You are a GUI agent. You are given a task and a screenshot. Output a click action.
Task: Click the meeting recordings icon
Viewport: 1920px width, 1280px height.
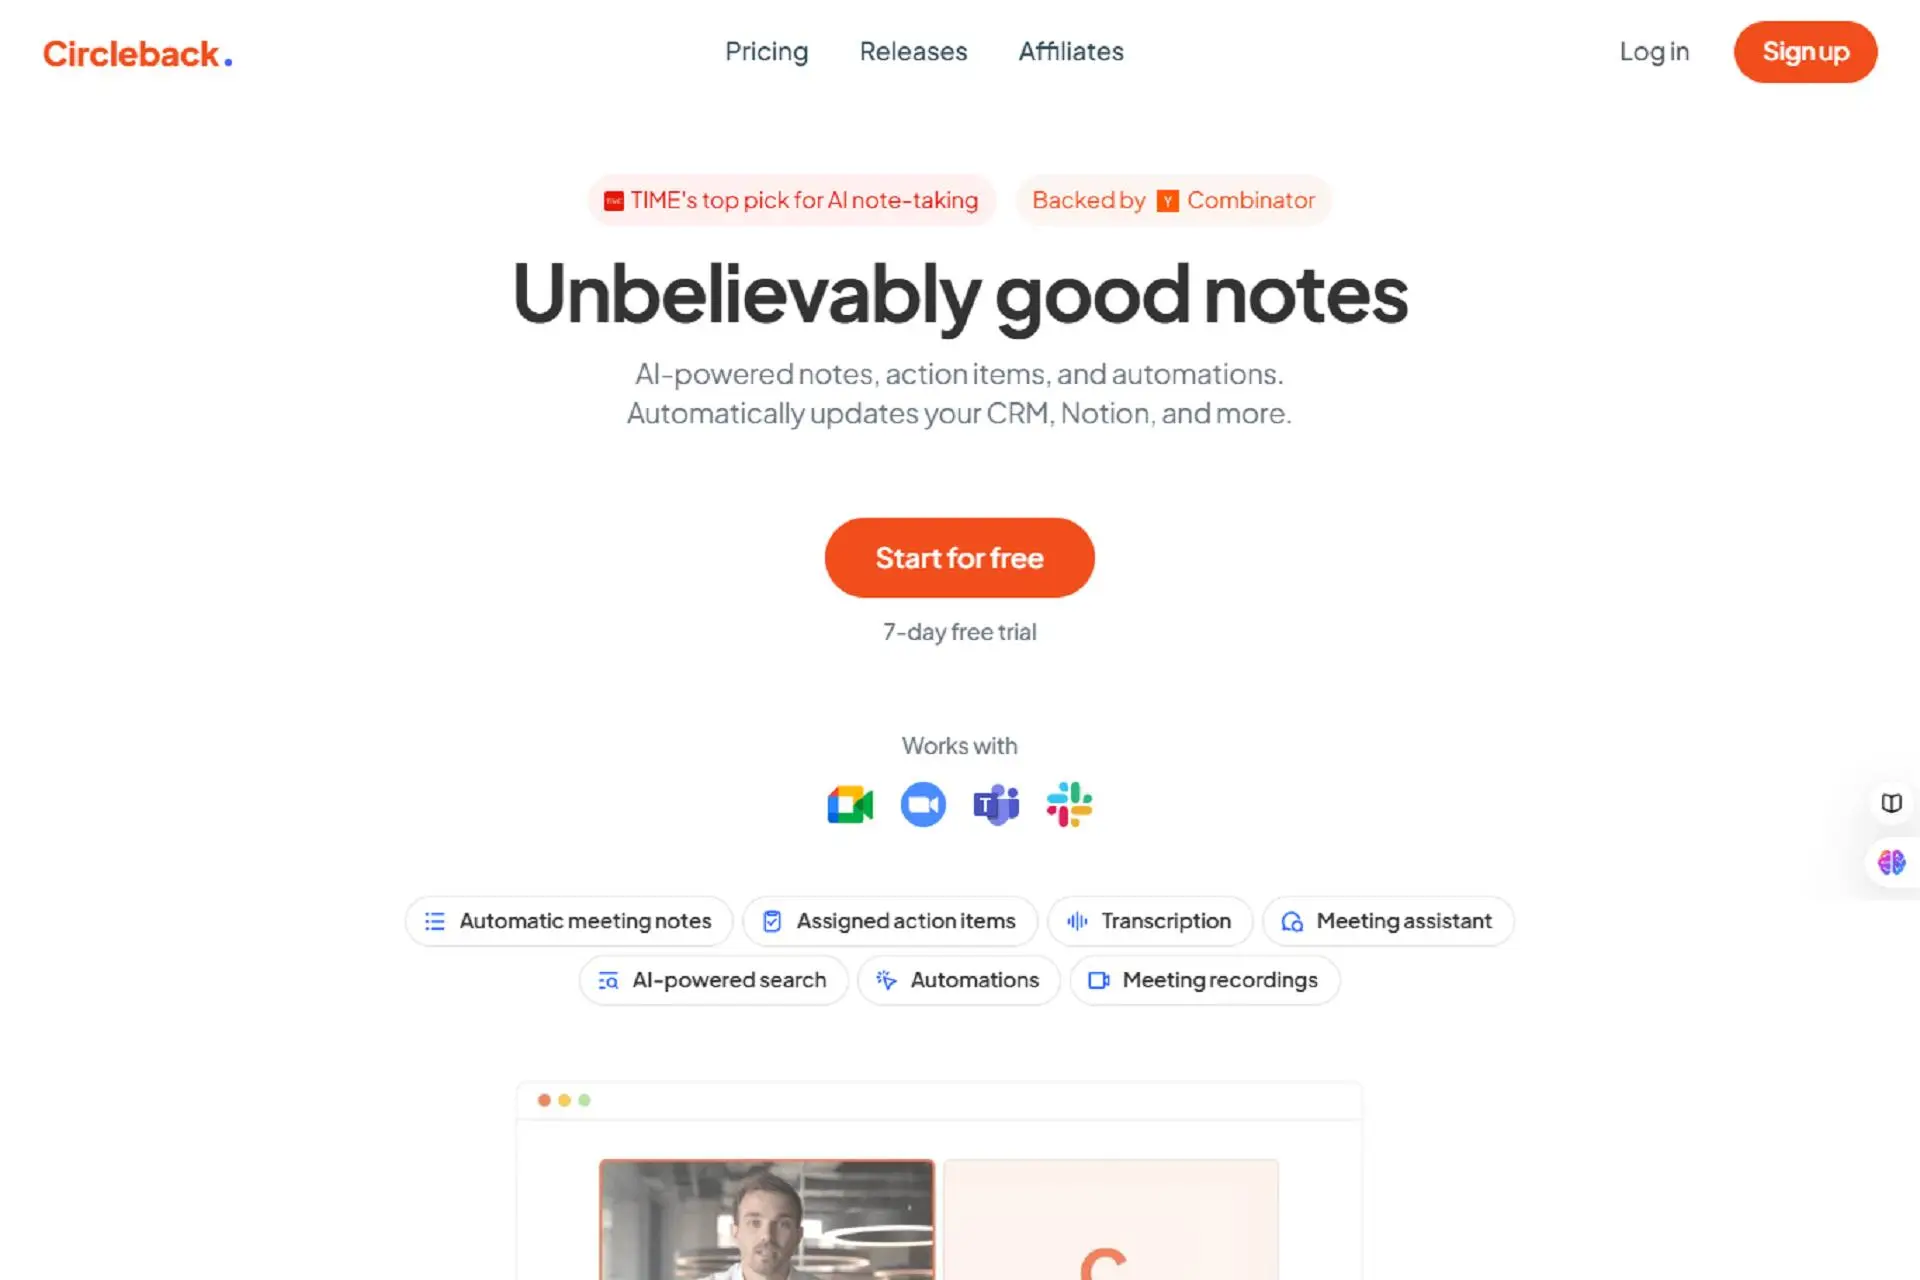click(x=1099, y=980)
